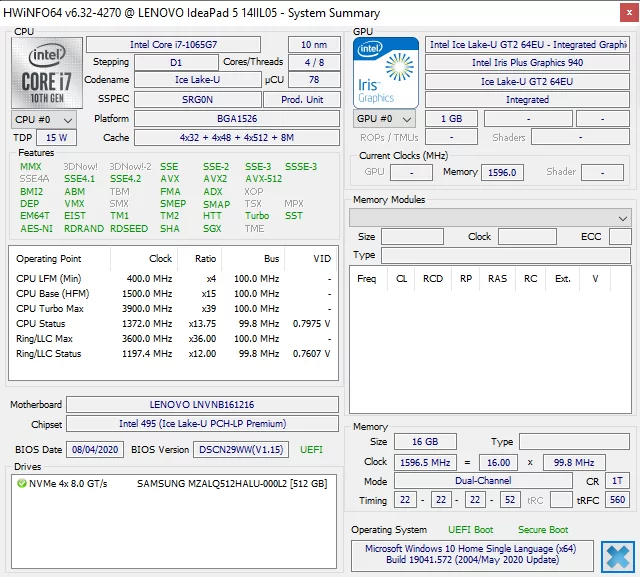Click the Memory Clock 1596.5 MHz field
This screenshot has height=577, width=640.
point(425,462)
